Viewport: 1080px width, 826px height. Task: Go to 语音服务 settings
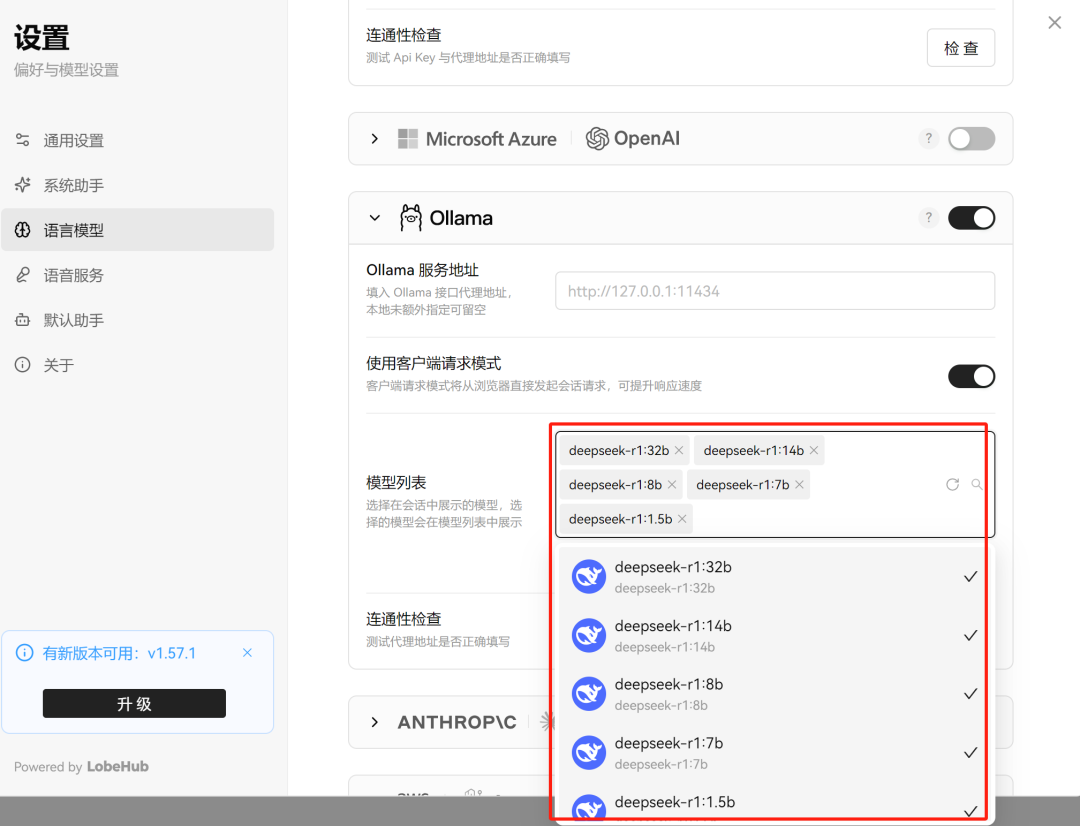click(x=138, y=276)
